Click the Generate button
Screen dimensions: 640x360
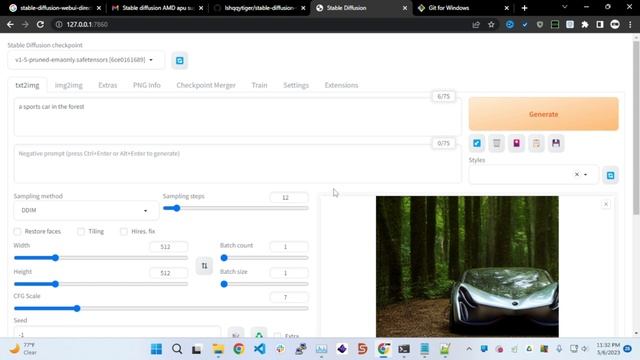point(543,114)
